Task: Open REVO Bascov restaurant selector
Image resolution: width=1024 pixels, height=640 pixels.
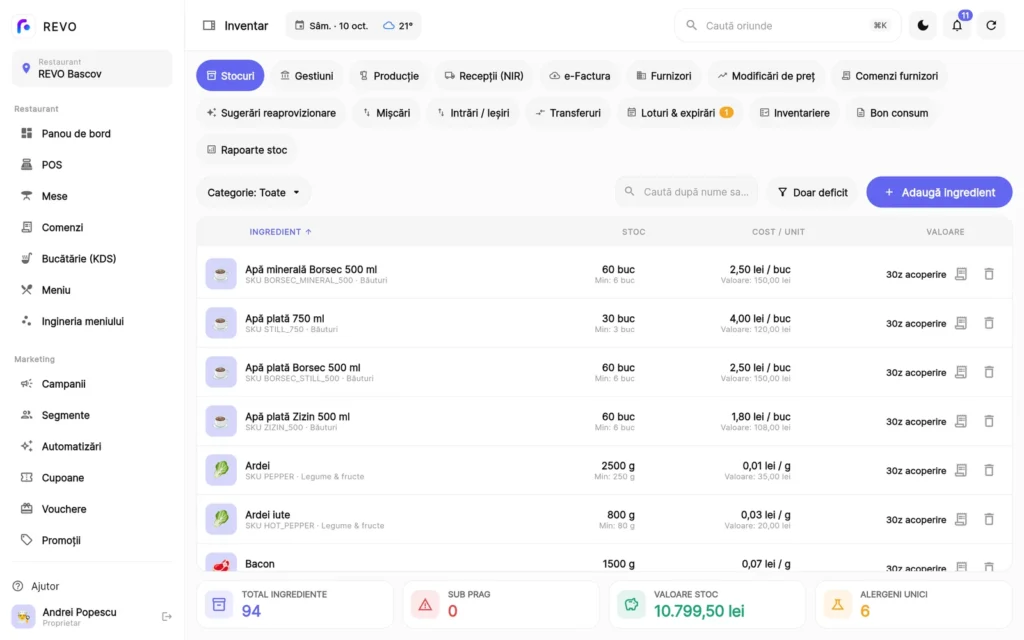Action: (92, 68)
